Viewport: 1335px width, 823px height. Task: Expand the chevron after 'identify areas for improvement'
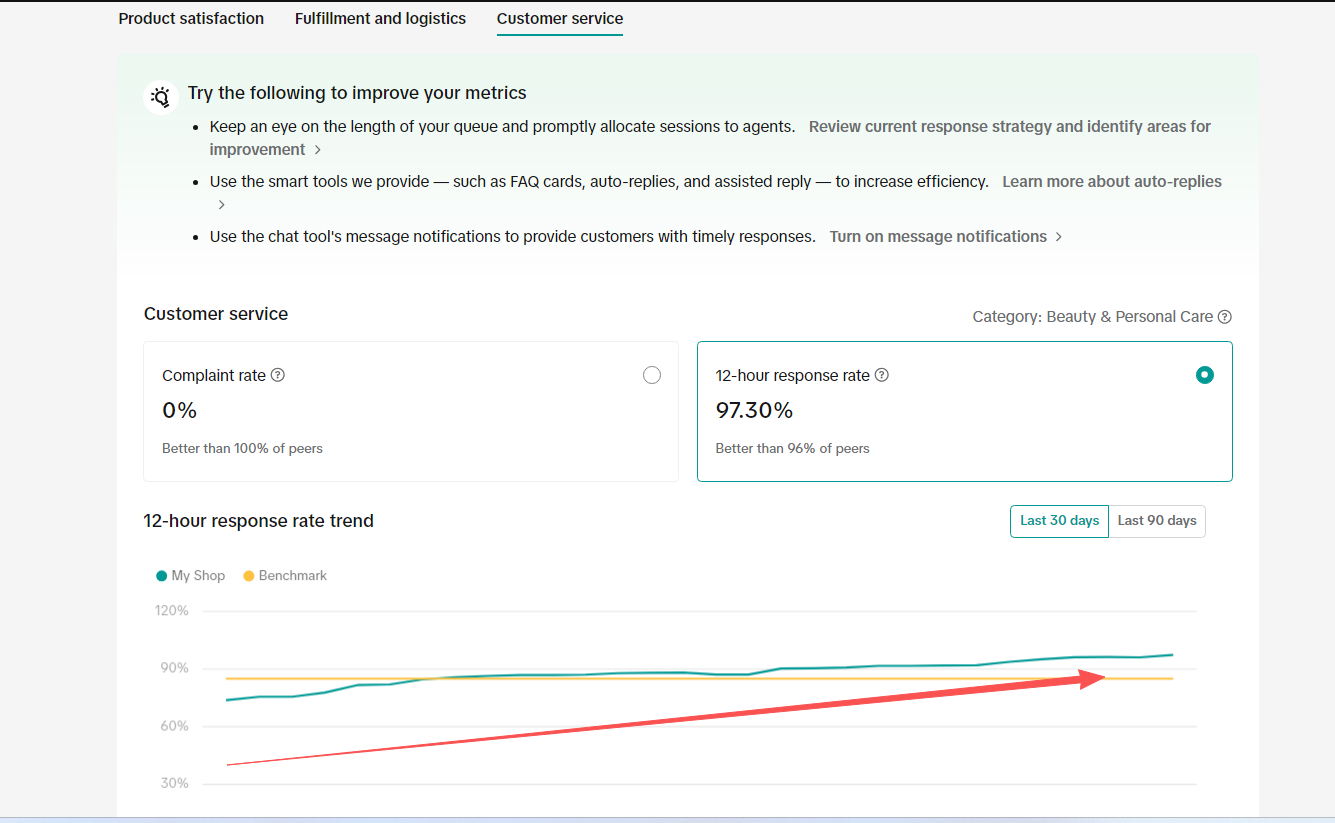tap(318, 150)
